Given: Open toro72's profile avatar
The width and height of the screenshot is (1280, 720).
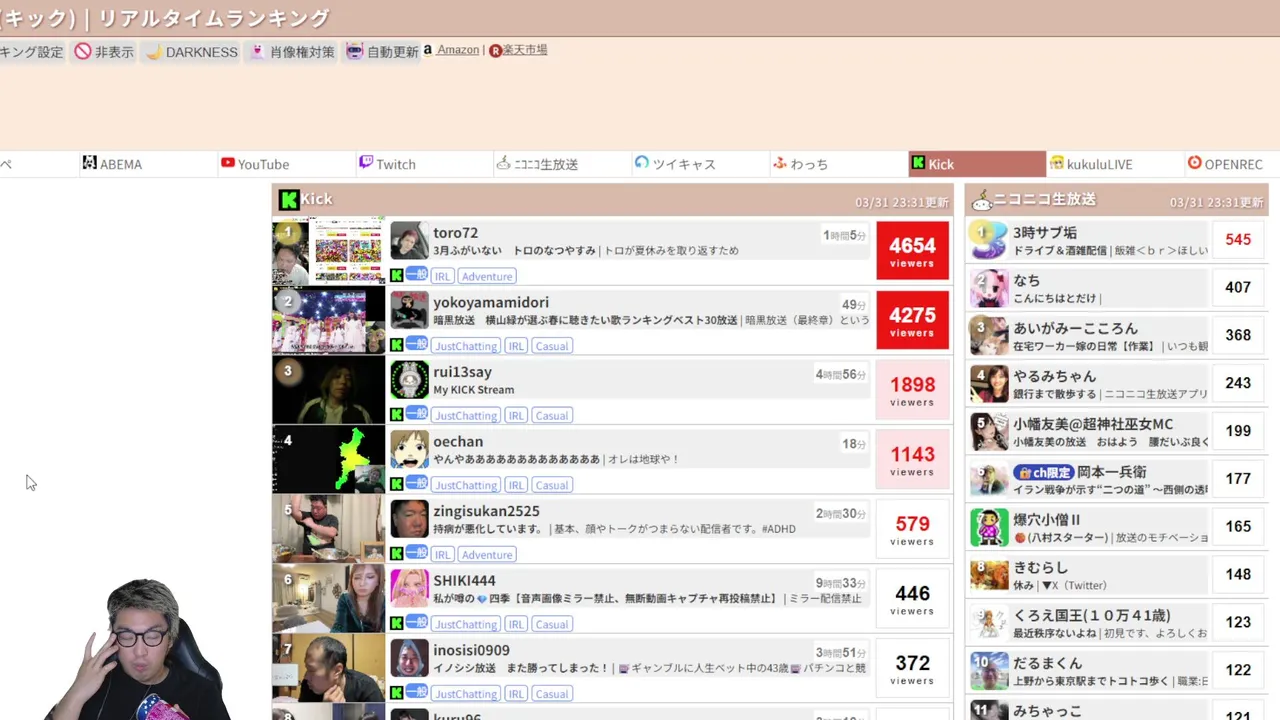Looking at the screenshot, I should tap(409, 240).
